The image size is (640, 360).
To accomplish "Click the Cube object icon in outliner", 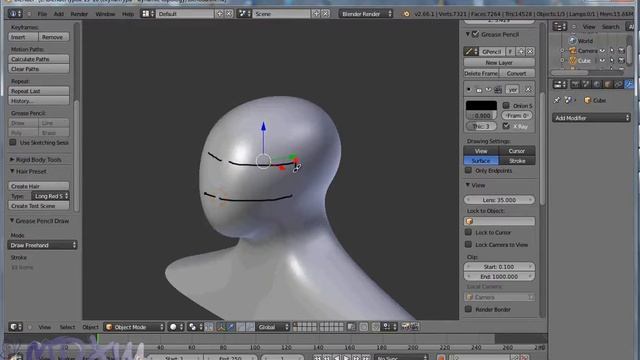I will pos(573,61).
